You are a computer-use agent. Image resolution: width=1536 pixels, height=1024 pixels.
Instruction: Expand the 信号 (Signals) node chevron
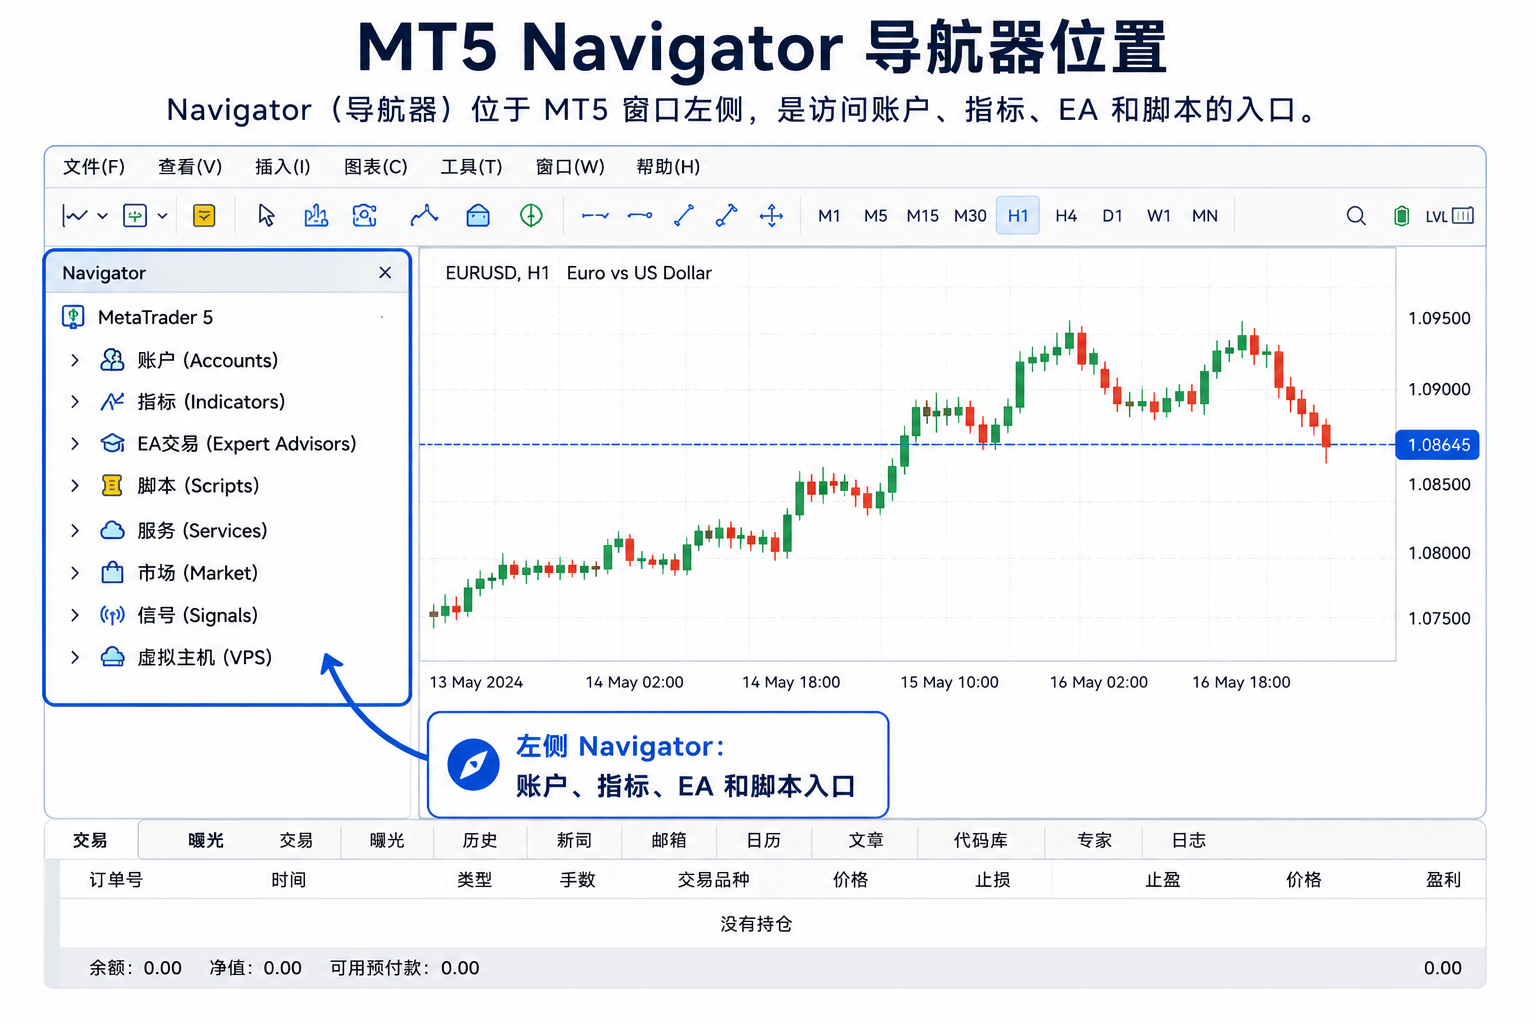75,615
